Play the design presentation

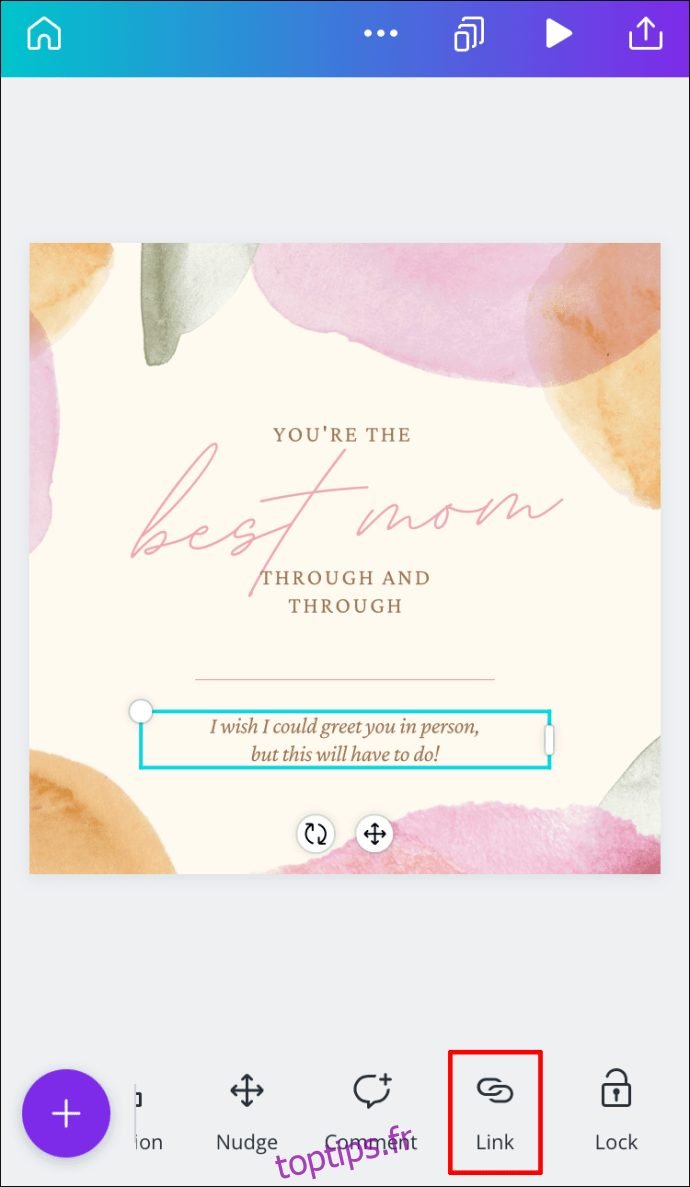pos(558,34)
